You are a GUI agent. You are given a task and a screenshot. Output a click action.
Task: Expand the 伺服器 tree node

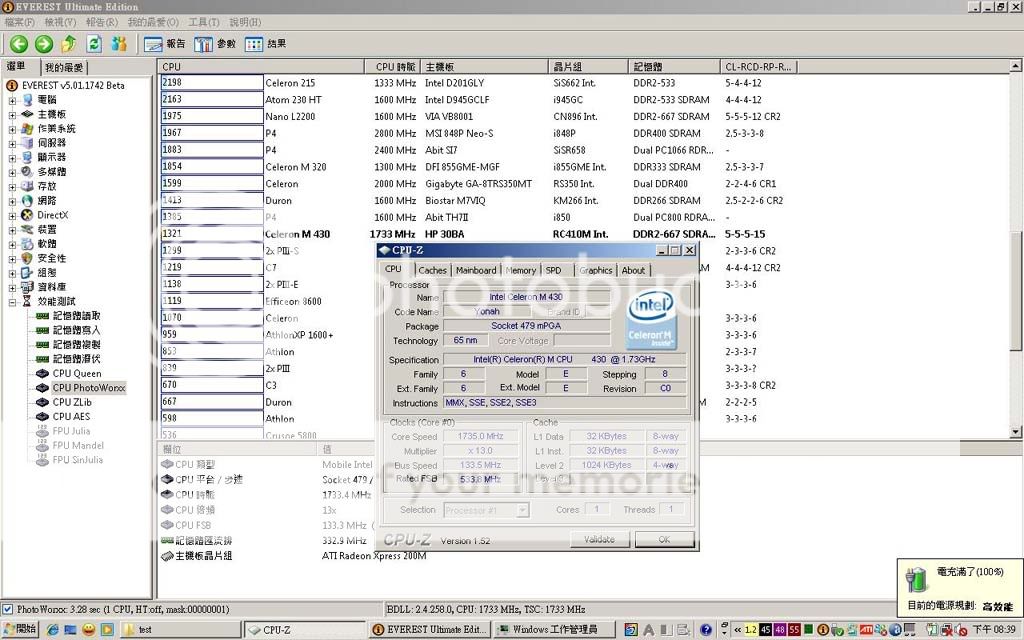point(12,144)
